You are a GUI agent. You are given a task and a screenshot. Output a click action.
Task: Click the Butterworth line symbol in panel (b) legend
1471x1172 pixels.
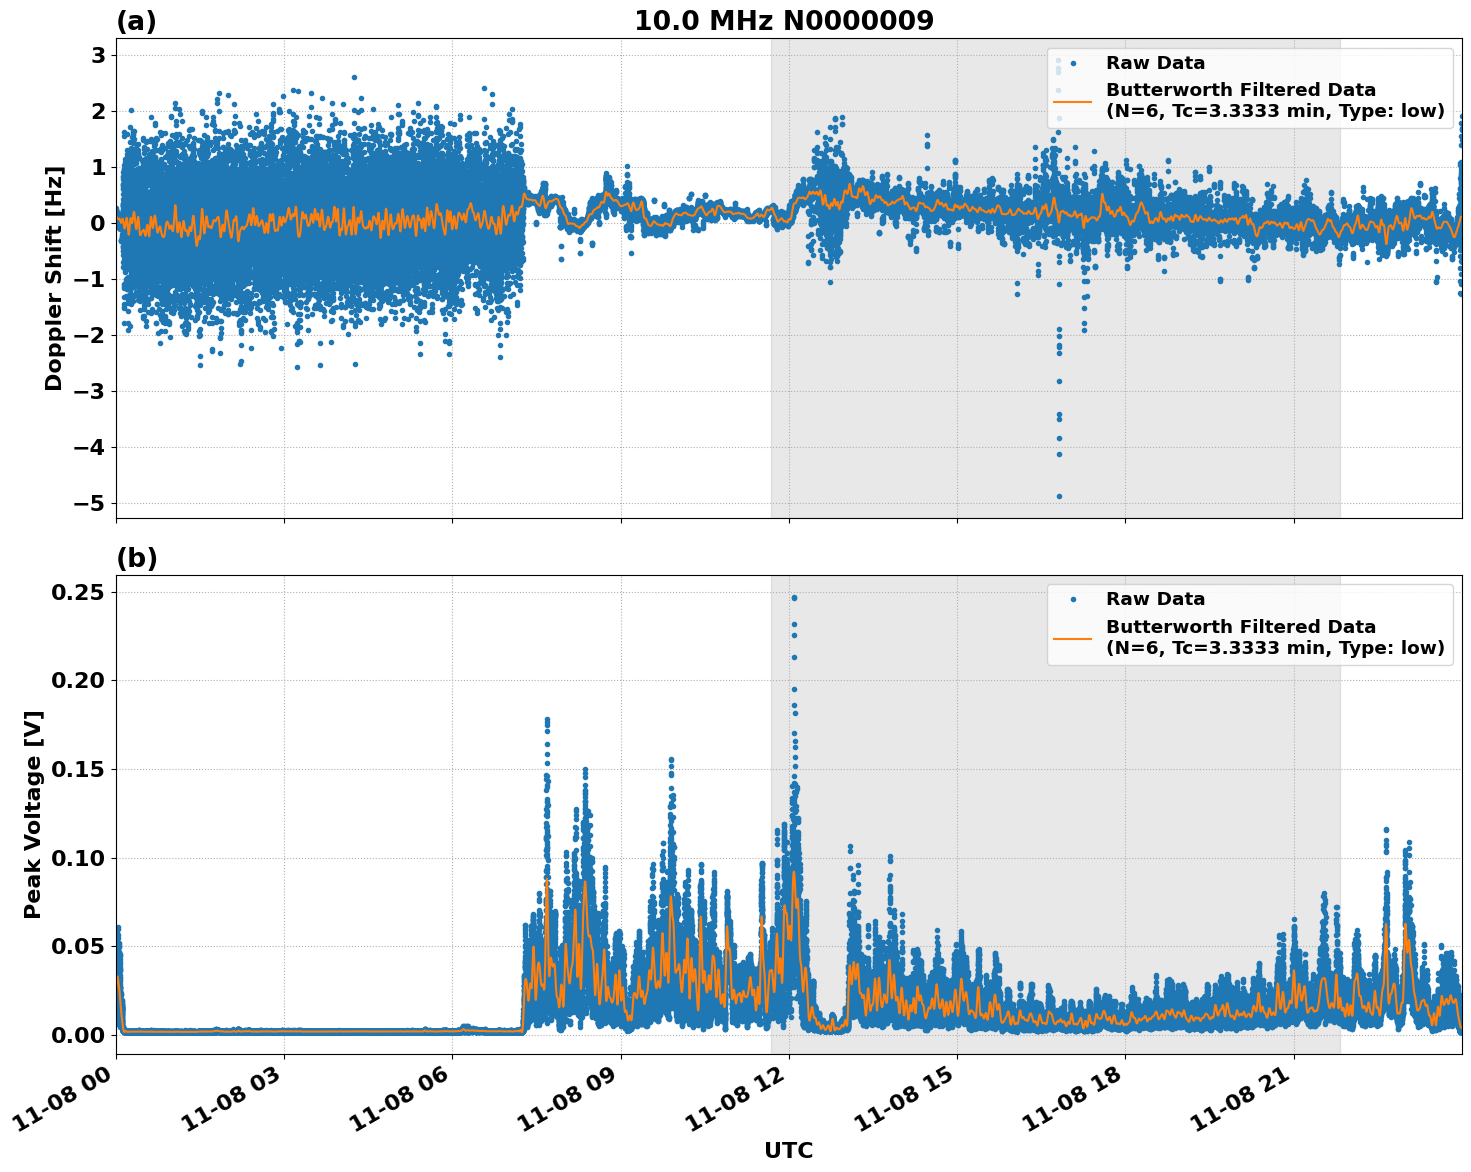[x=1073, y=639]
